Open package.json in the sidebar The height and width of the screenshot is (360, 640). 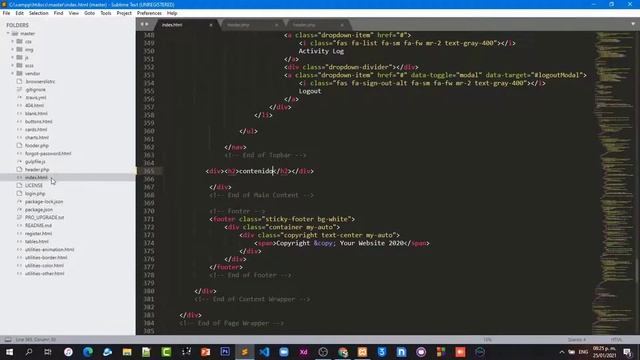click(39, 209)
